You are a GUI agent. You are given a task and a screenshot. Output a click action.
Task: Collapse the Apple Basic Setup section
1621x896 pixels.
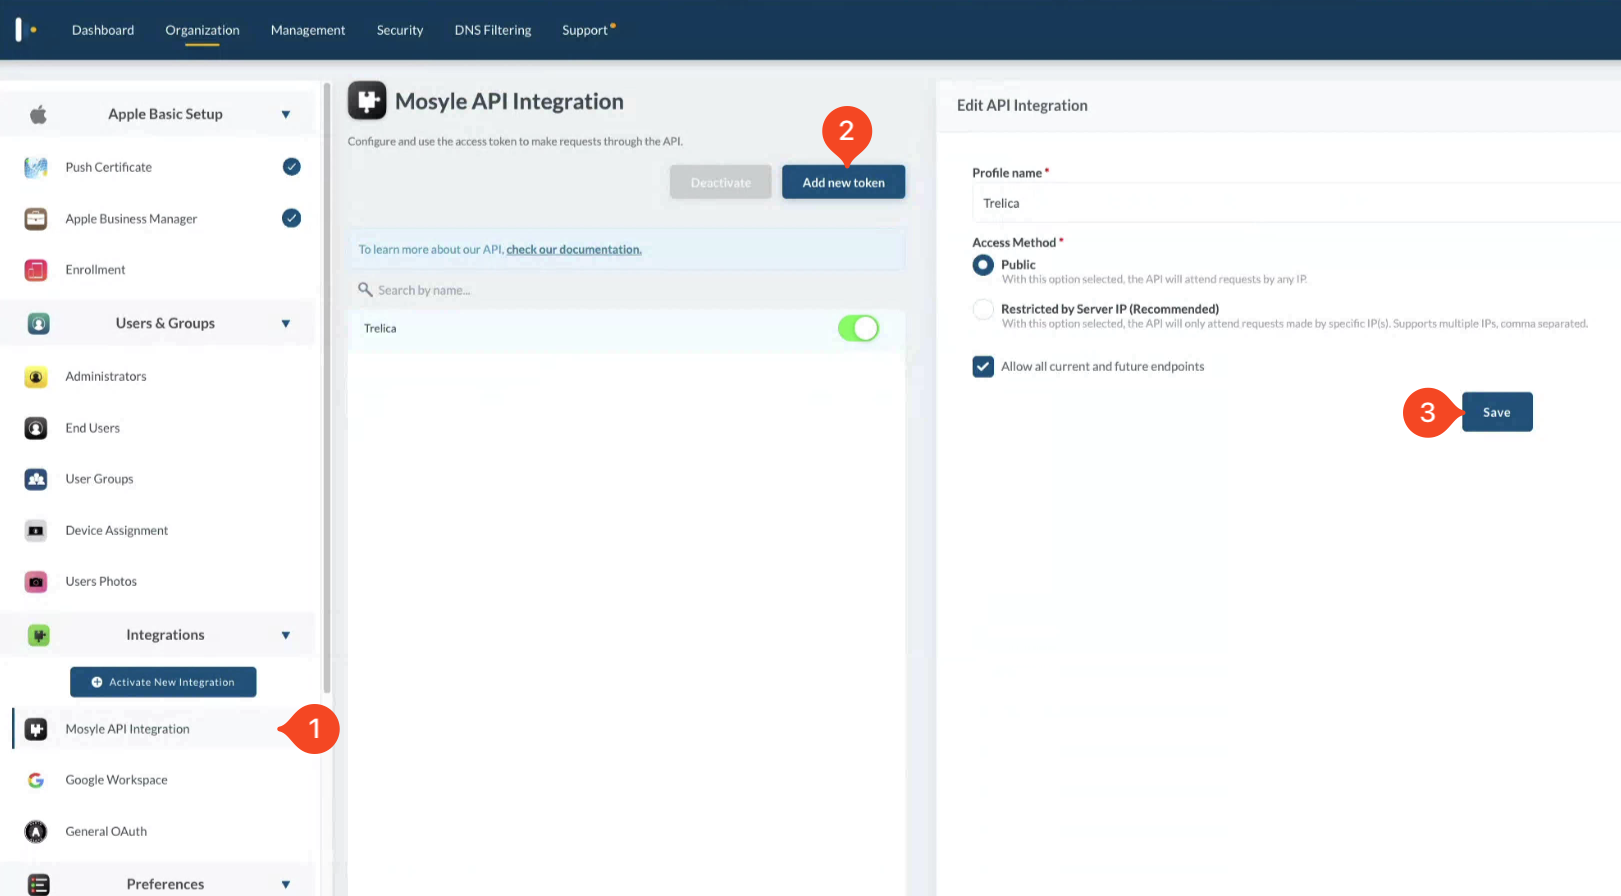286,114
